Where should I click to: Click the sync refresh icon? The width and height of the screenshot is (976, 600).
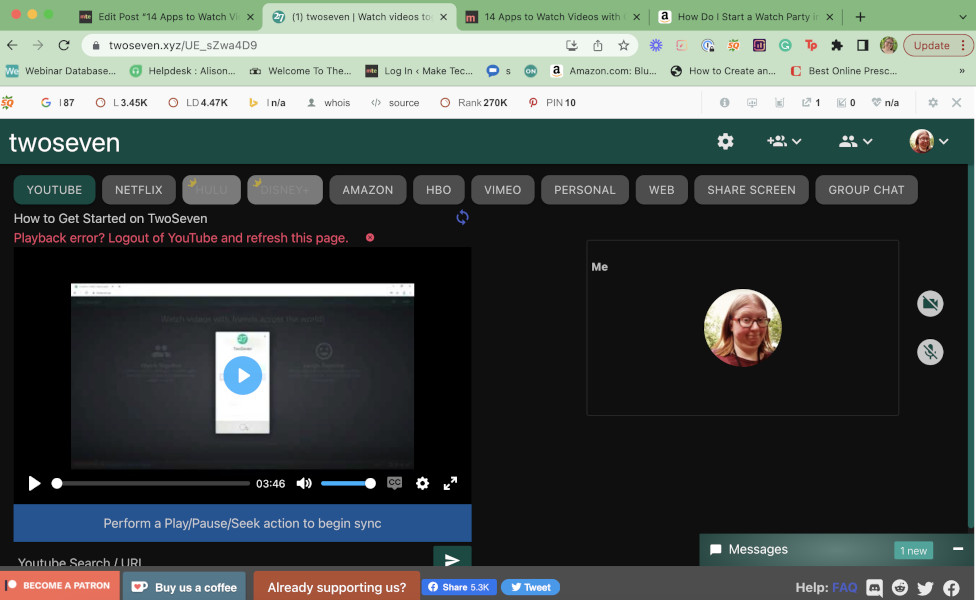[x=462, y=217]
